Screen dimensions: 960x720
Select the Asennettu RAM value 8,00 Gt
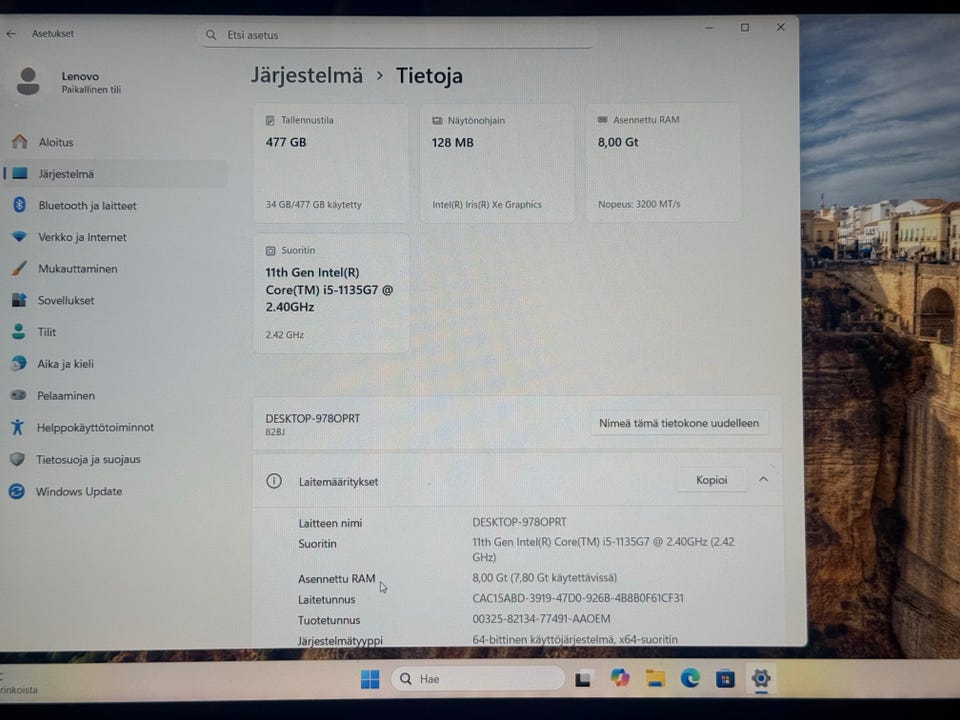[x=544, y=577]
